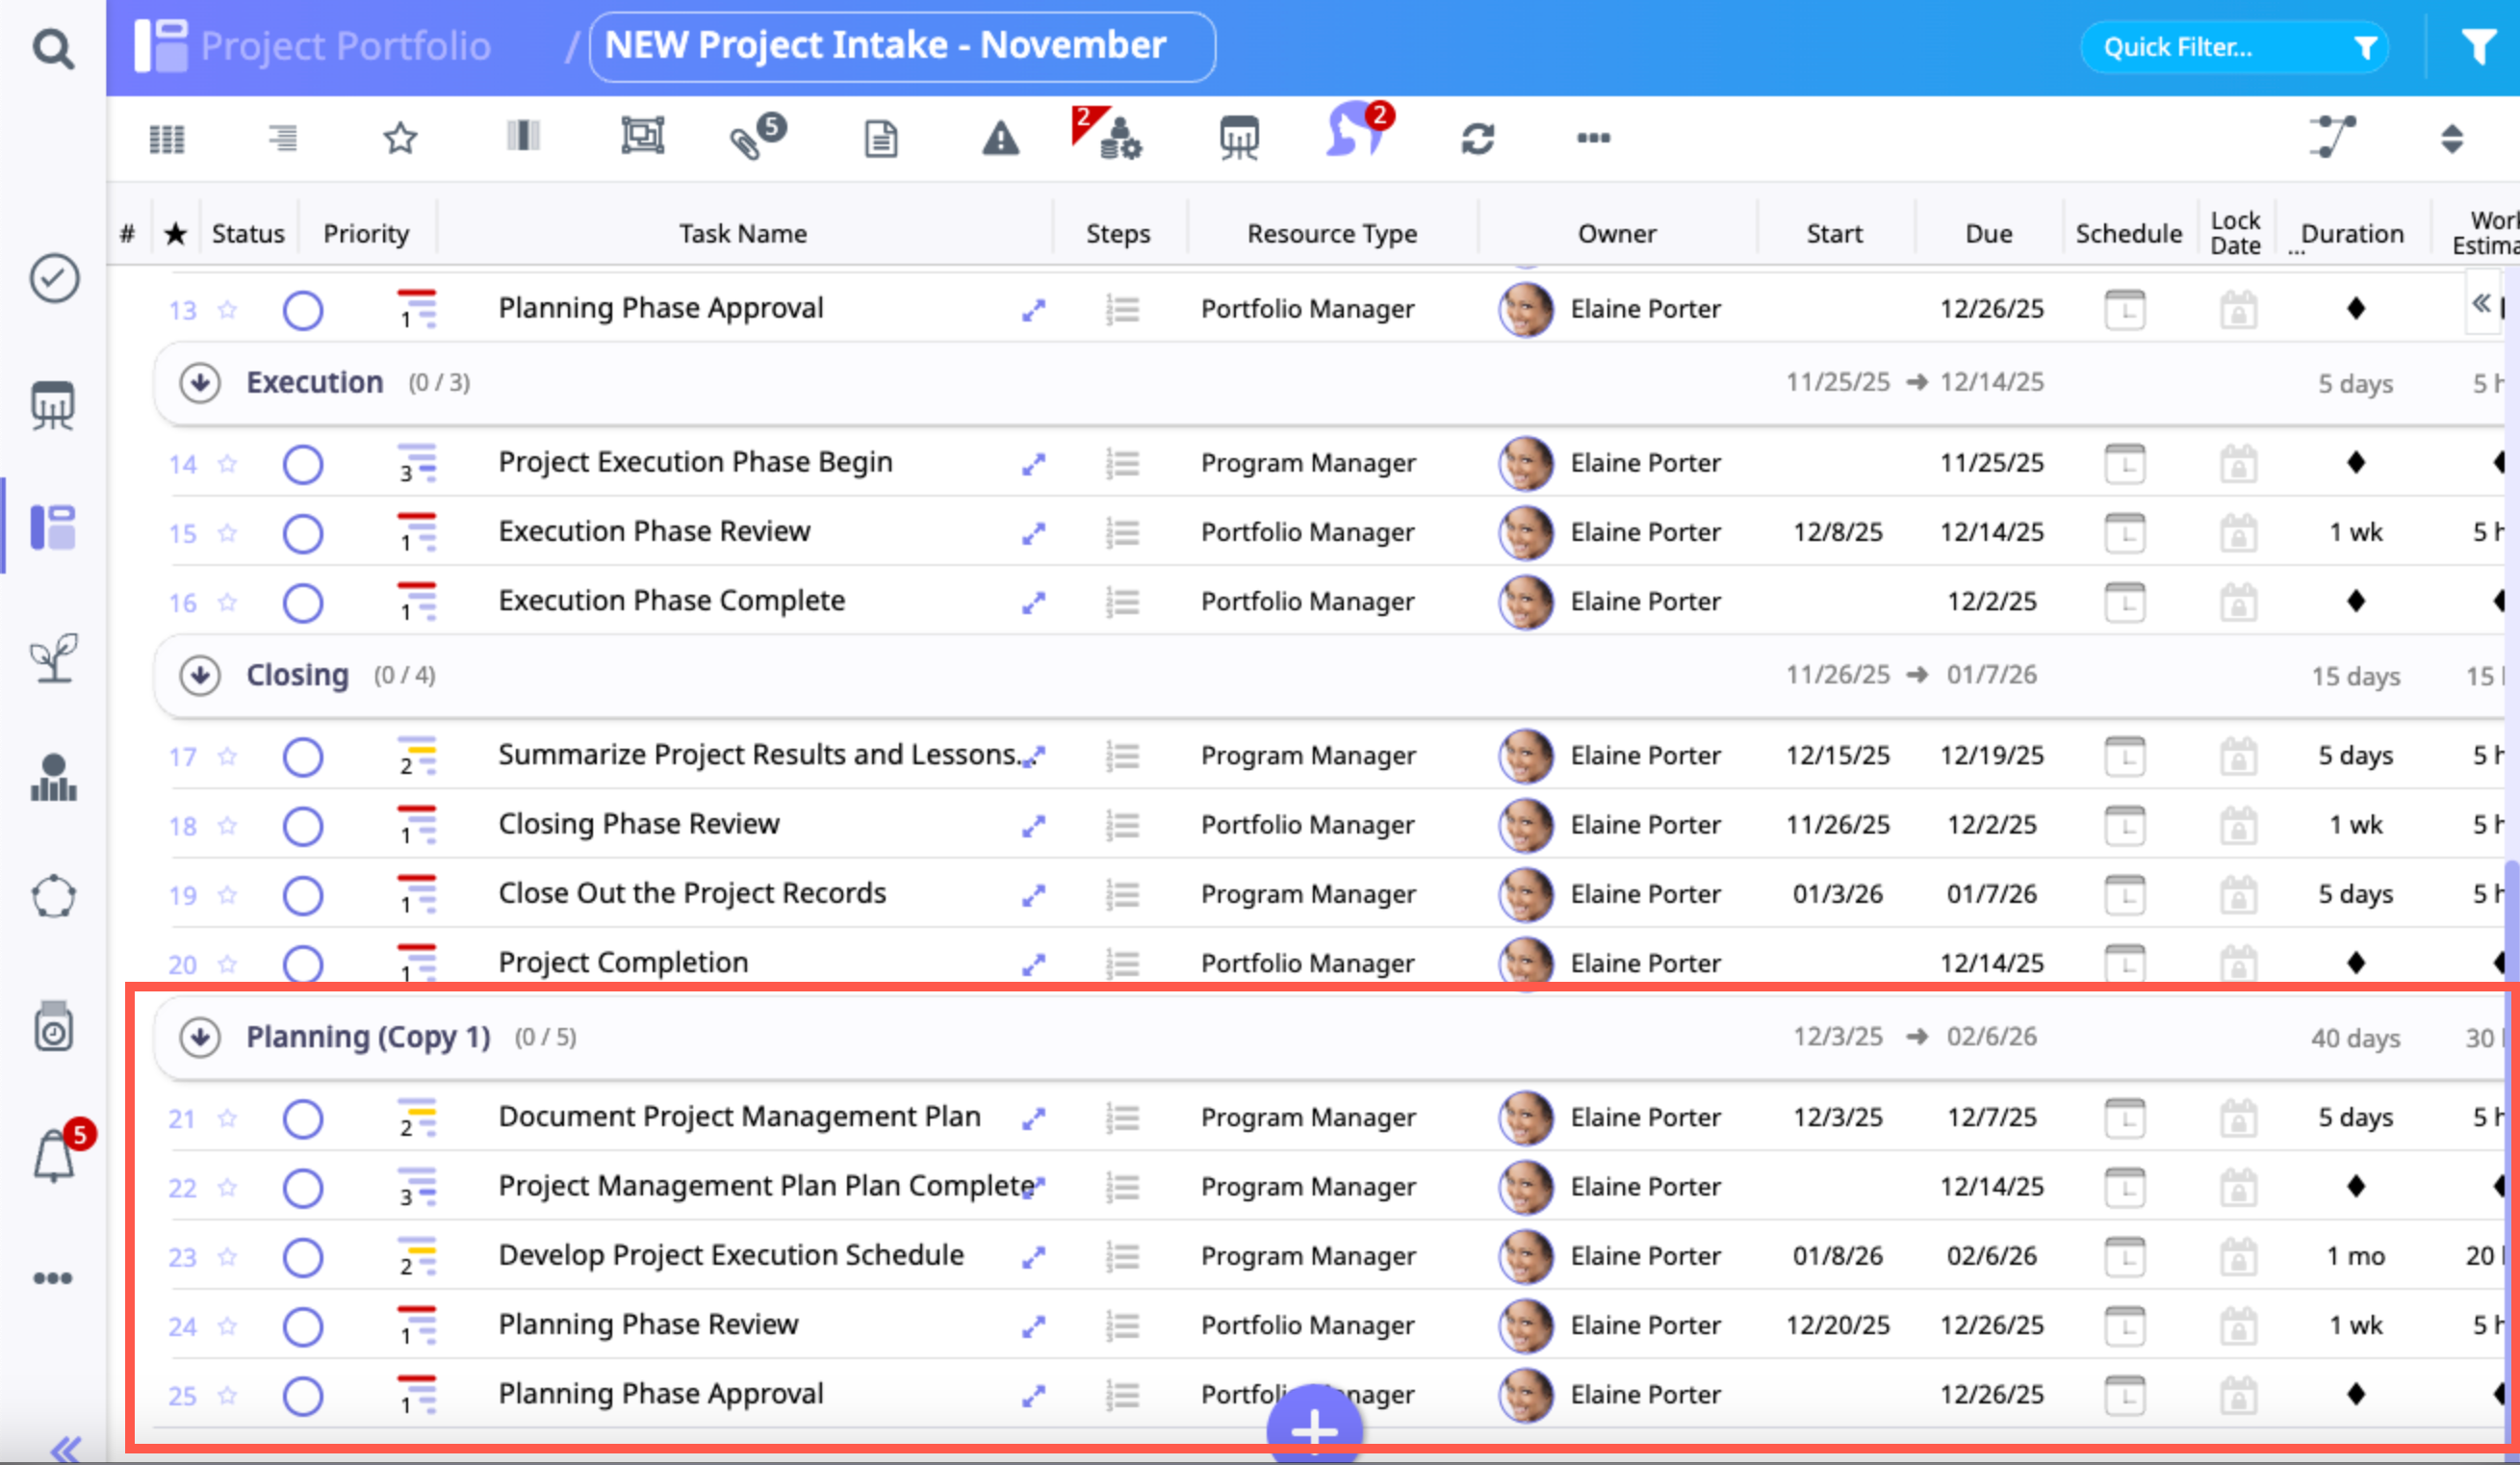Click the round plus add button
This screenshot has height=1465, width=2520.
[1313, 1427]
